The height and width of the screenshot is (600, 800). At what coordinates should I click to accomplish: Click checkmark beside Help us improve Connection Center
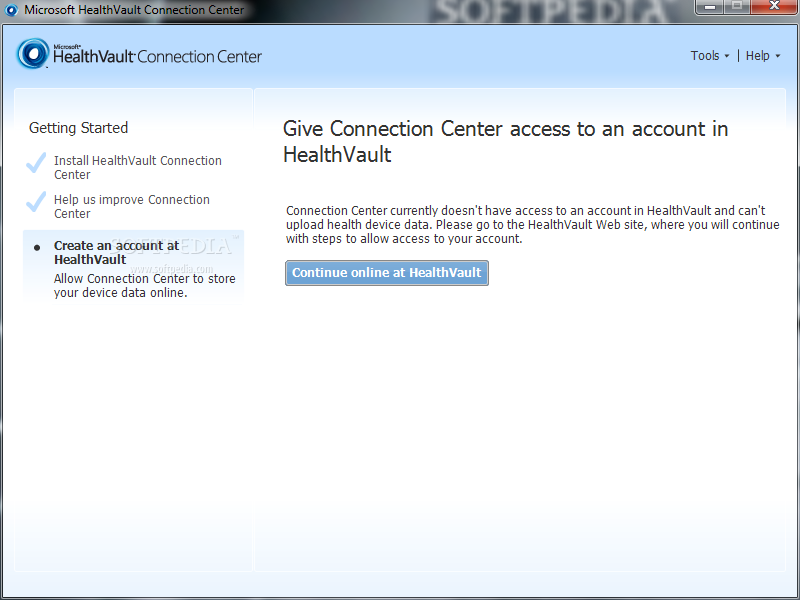(x=36, y=202)
